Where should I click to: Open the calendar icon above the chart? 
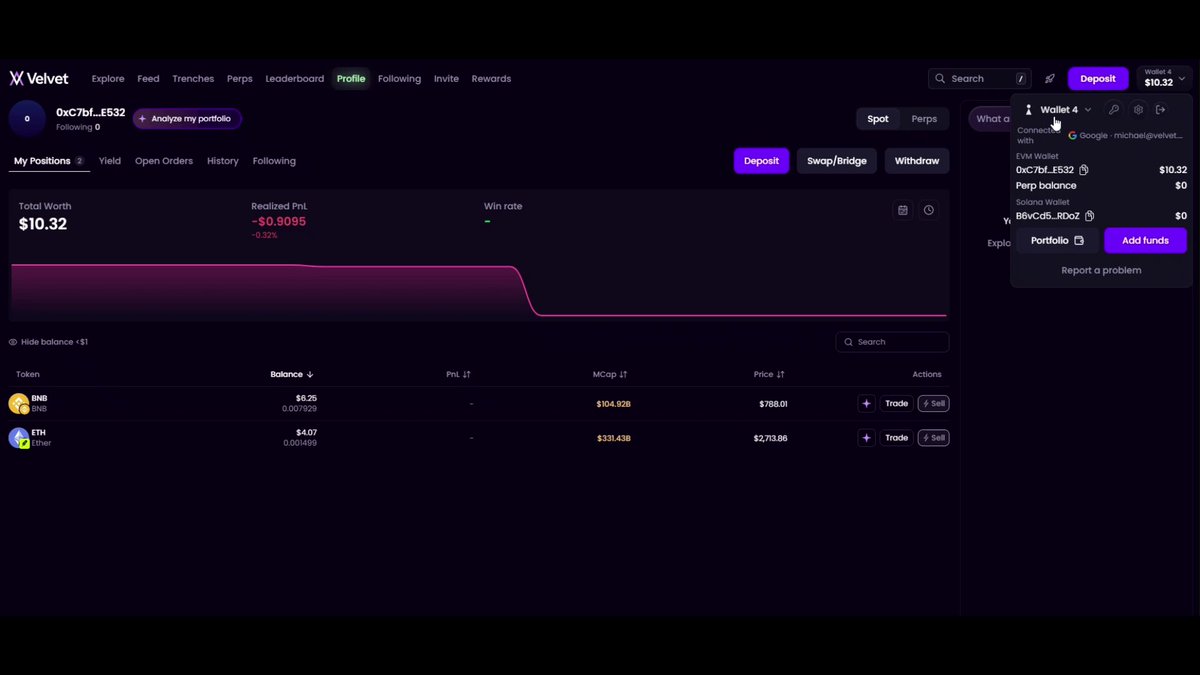[903, 210]
